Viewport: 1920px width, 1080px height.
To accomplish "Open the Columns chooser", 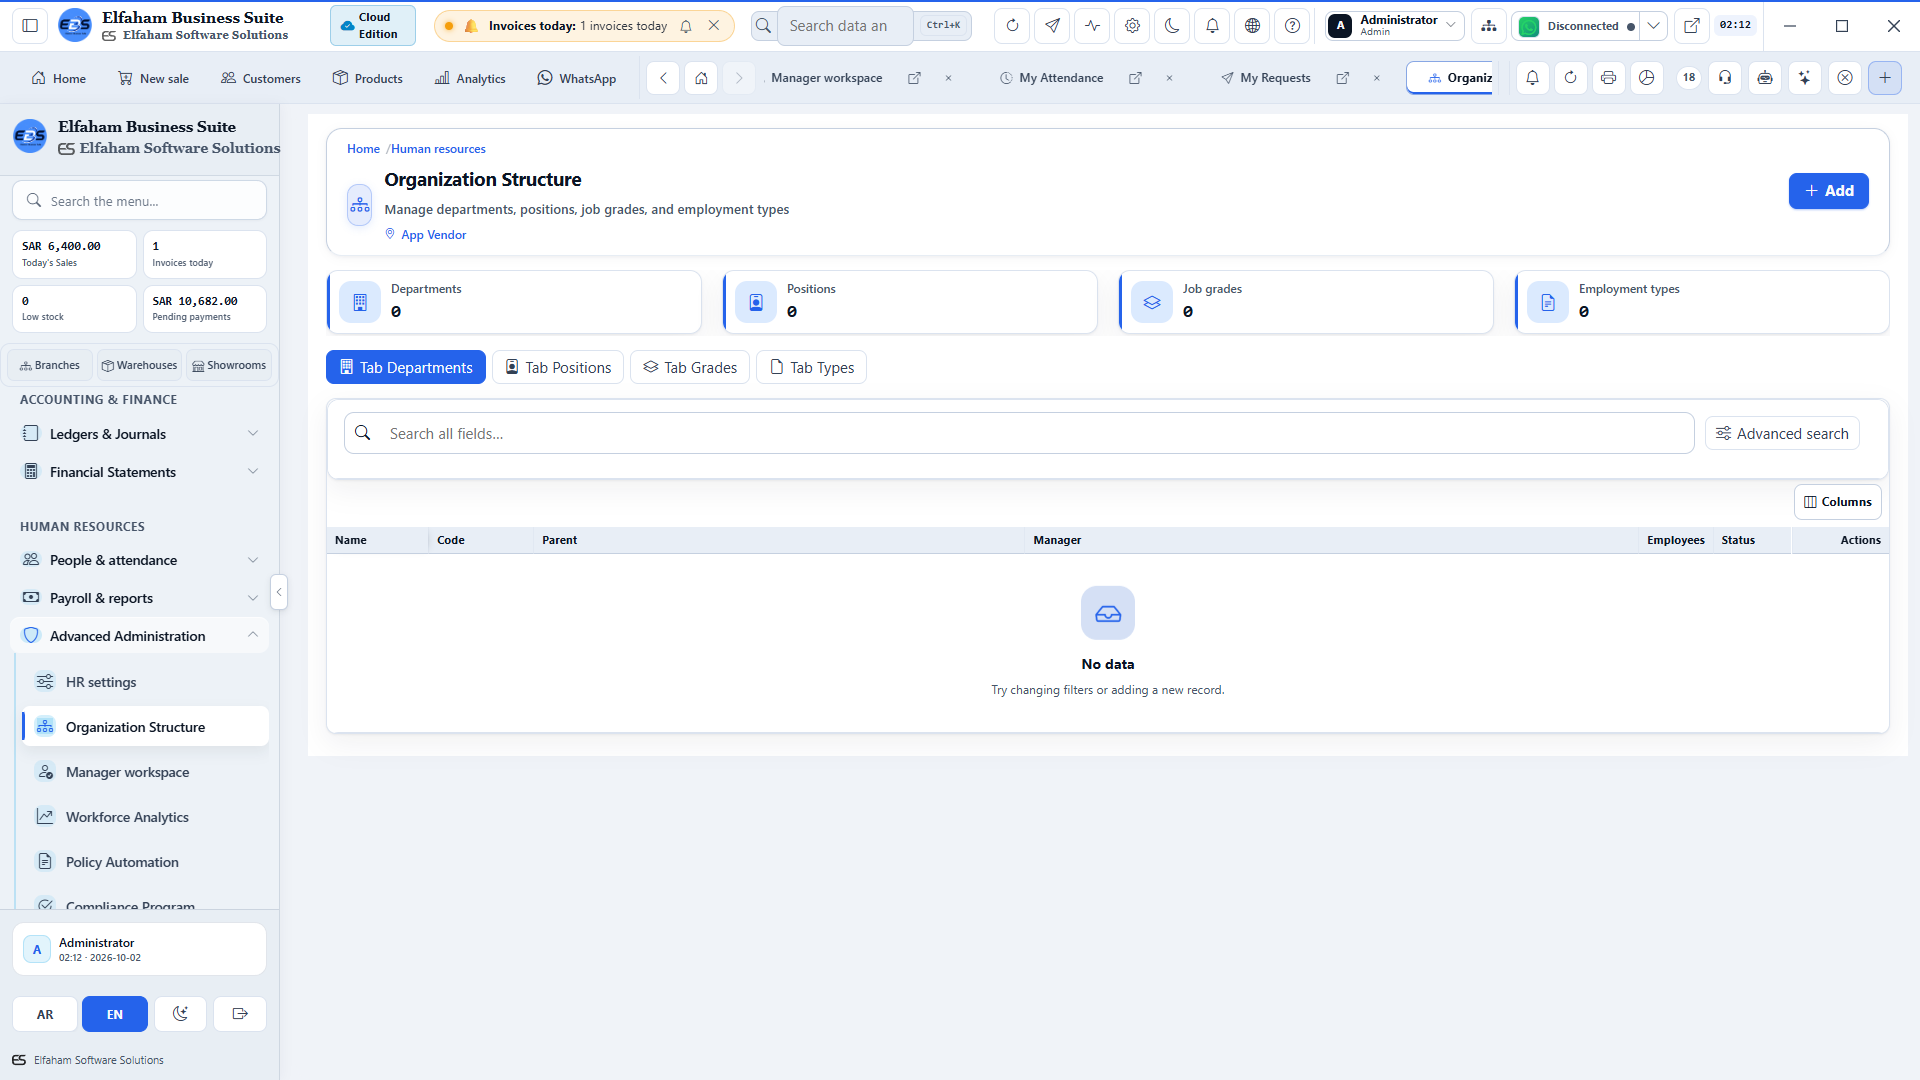I will point(1838,502).
